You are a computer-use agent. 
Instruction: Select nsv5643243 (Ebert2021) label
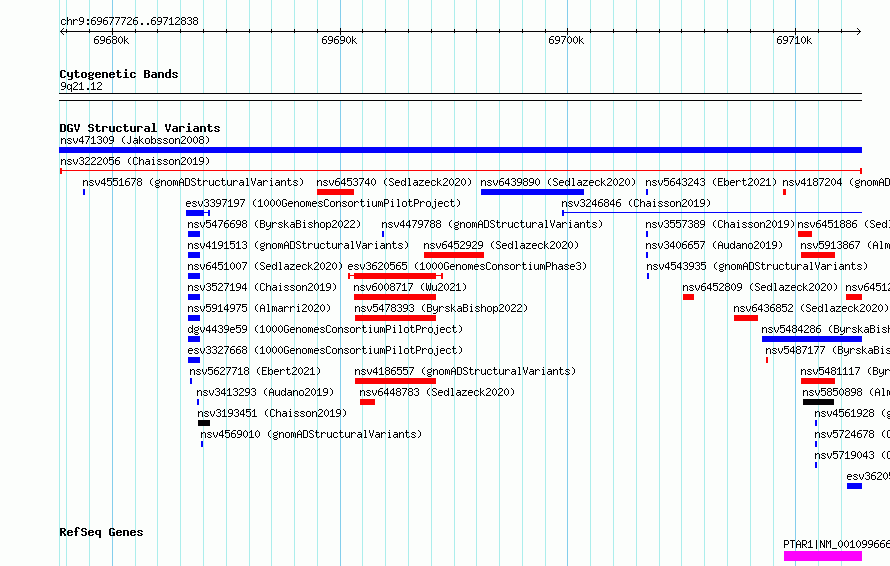pyautogui.click(x=711, y=182)
